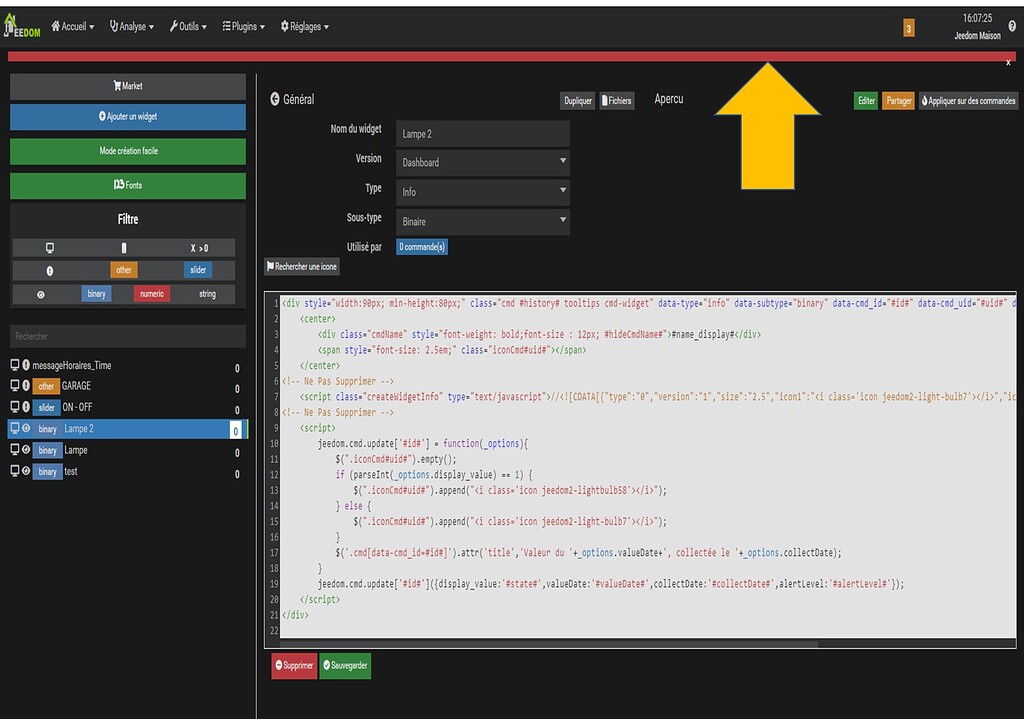Open the Outils menu

coord(188,26)
